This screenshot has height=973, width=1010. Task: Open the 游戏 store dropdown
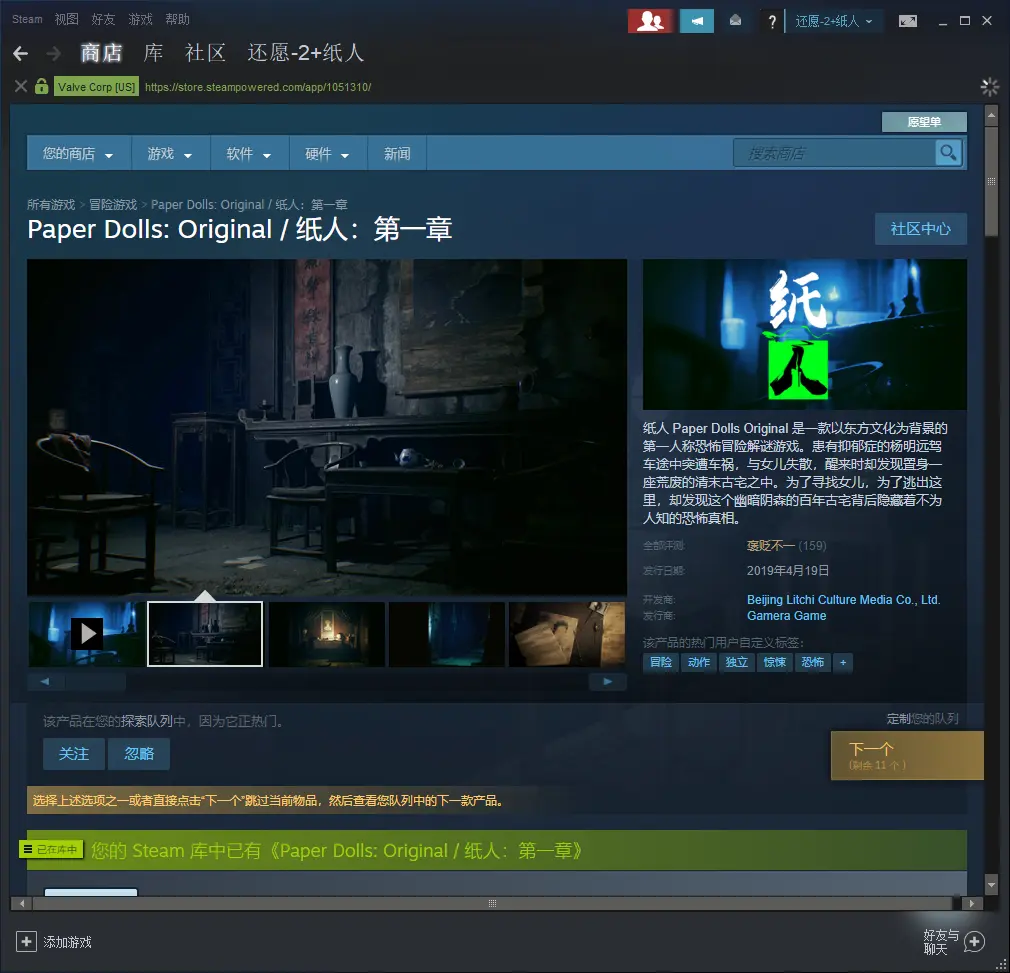(x=170, y=154)
